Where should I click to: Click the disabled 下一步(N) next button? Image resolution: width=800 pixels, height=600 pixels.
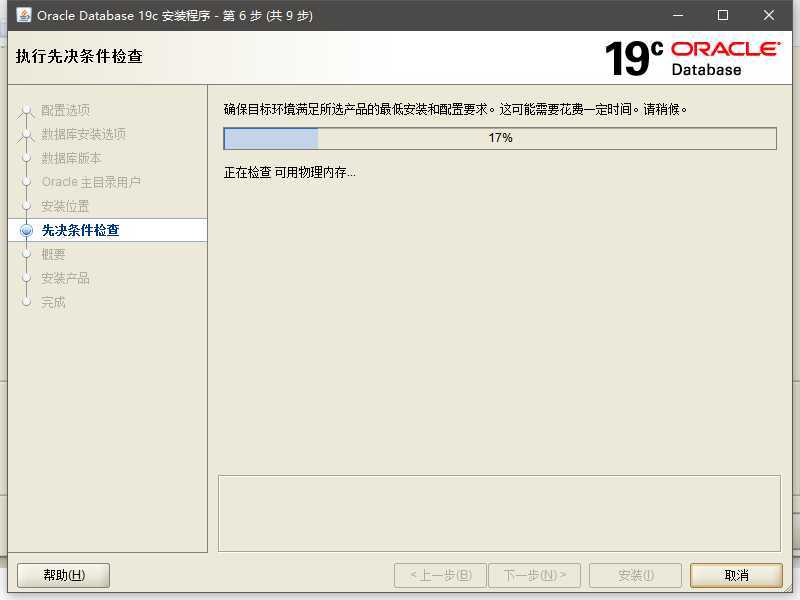(535, 576)
